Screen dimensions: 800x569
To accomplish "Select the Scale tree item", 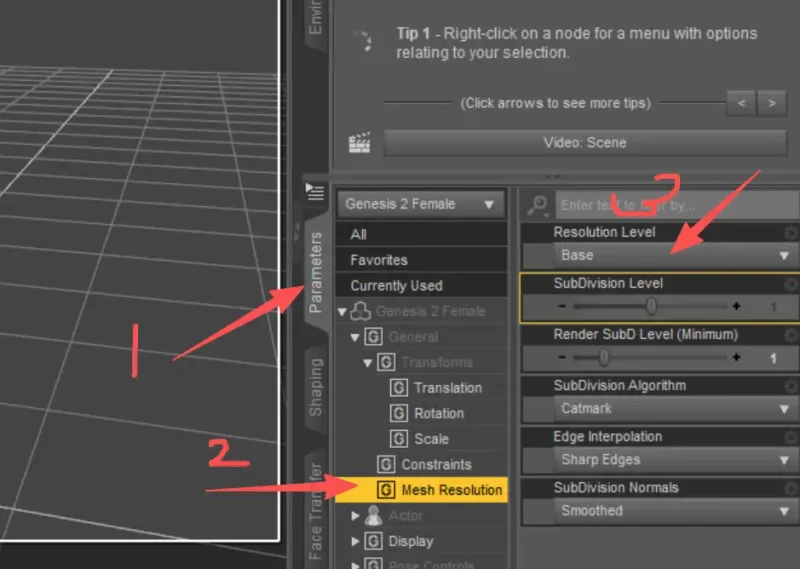I will click(431, 439).
